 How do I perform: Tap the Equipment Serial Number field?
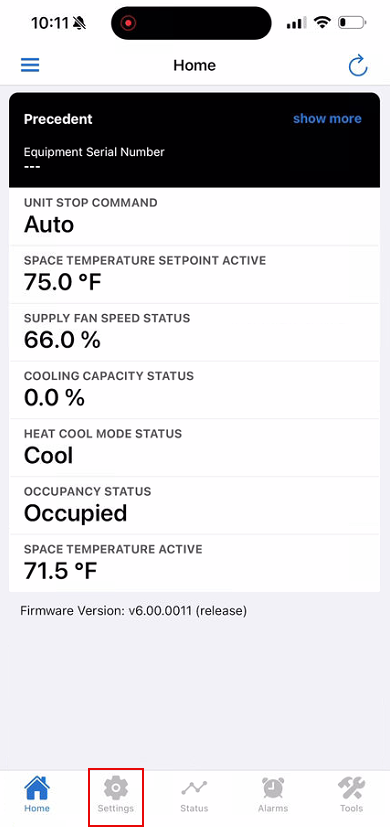(x=94, y=159)
